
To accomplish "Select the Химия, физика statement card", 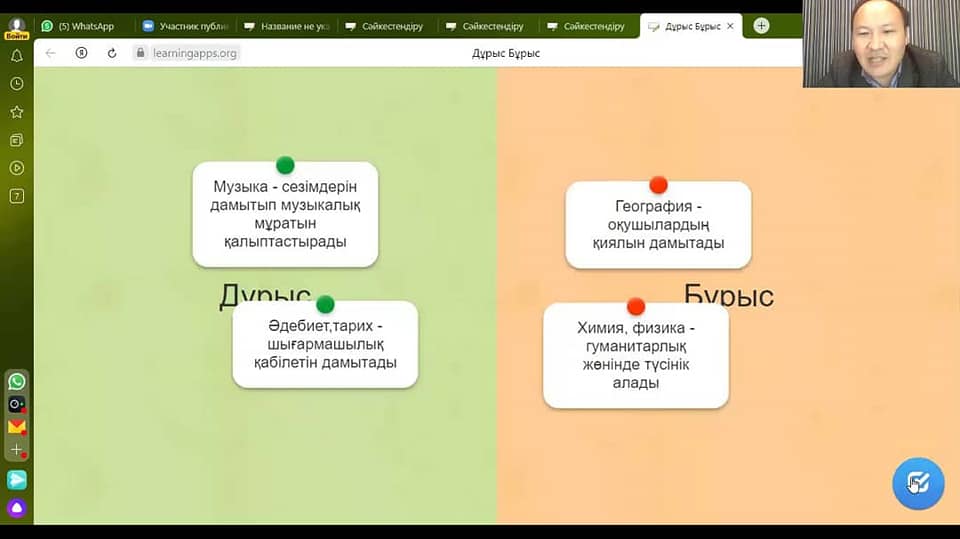I will pyautogui.click(x=635, y=355).
